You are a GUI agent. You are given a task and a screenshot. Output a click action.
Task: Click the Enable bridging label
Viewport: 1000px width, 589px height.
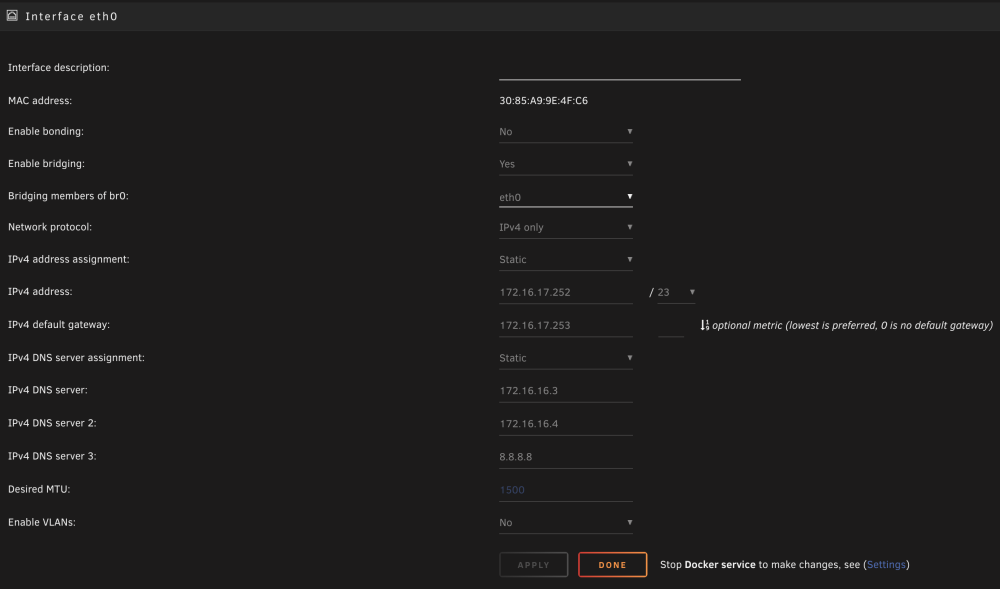[46, 164]
